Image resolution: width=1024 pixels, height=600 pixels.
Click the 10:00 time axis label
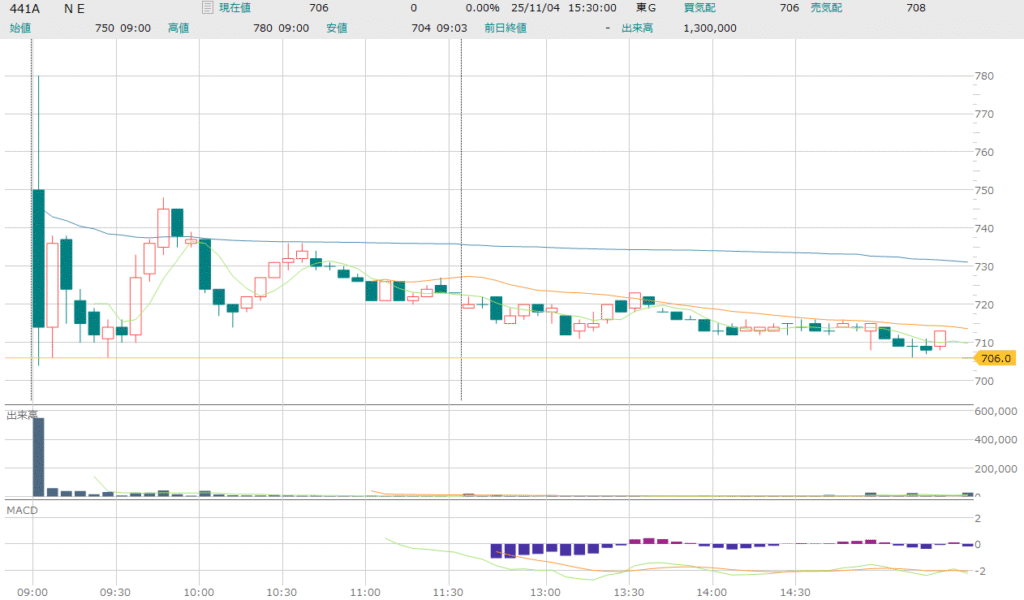click(x=199, y=591)
